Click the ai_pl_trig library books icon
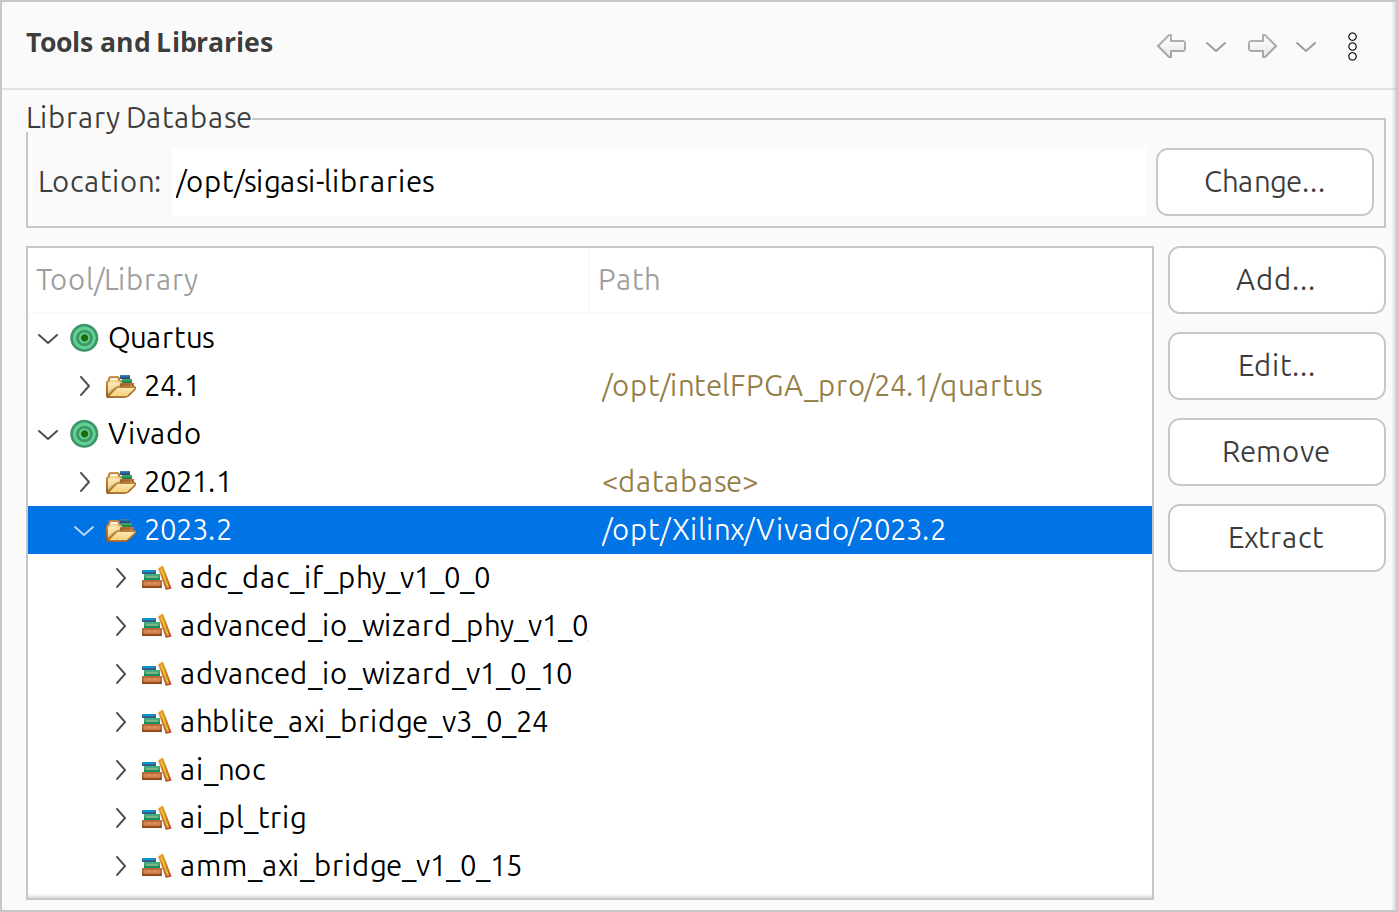Screen dimensions: 1398x912 click(x=156, y=818)
